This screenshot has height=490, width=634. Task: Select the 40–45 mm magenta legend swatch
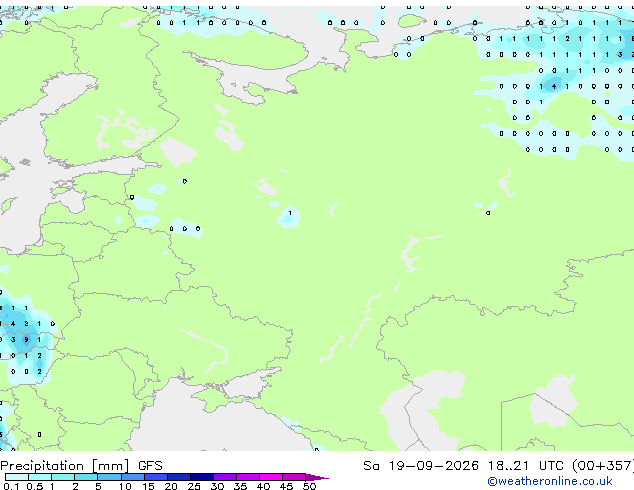pos(271,477)
